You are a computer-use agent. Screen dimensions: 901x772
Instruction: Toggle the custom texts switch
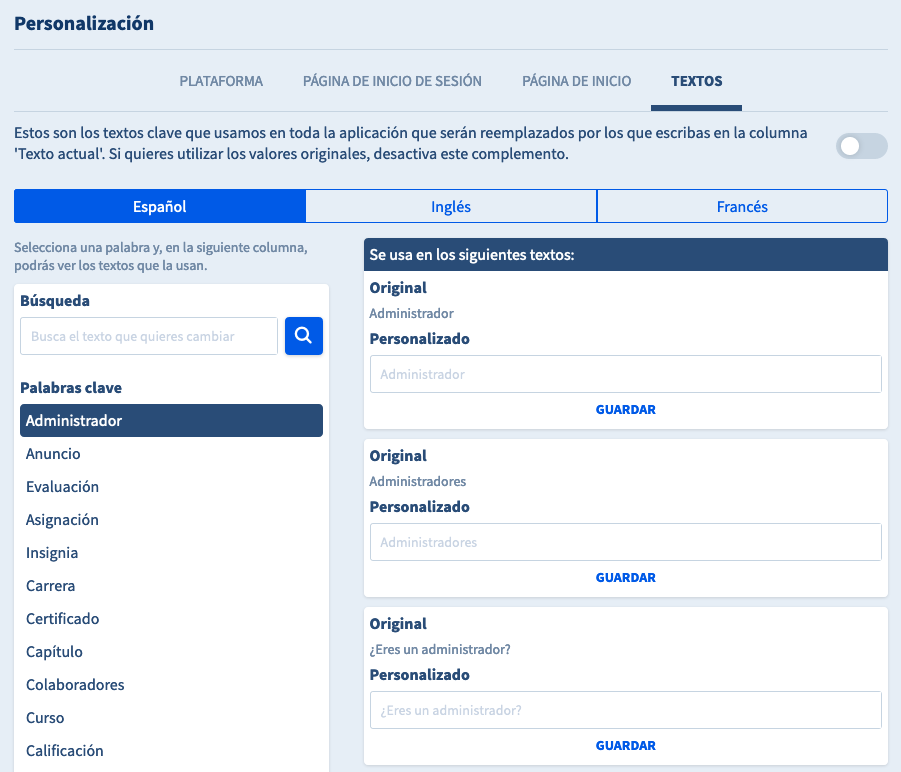coord(861,147)
